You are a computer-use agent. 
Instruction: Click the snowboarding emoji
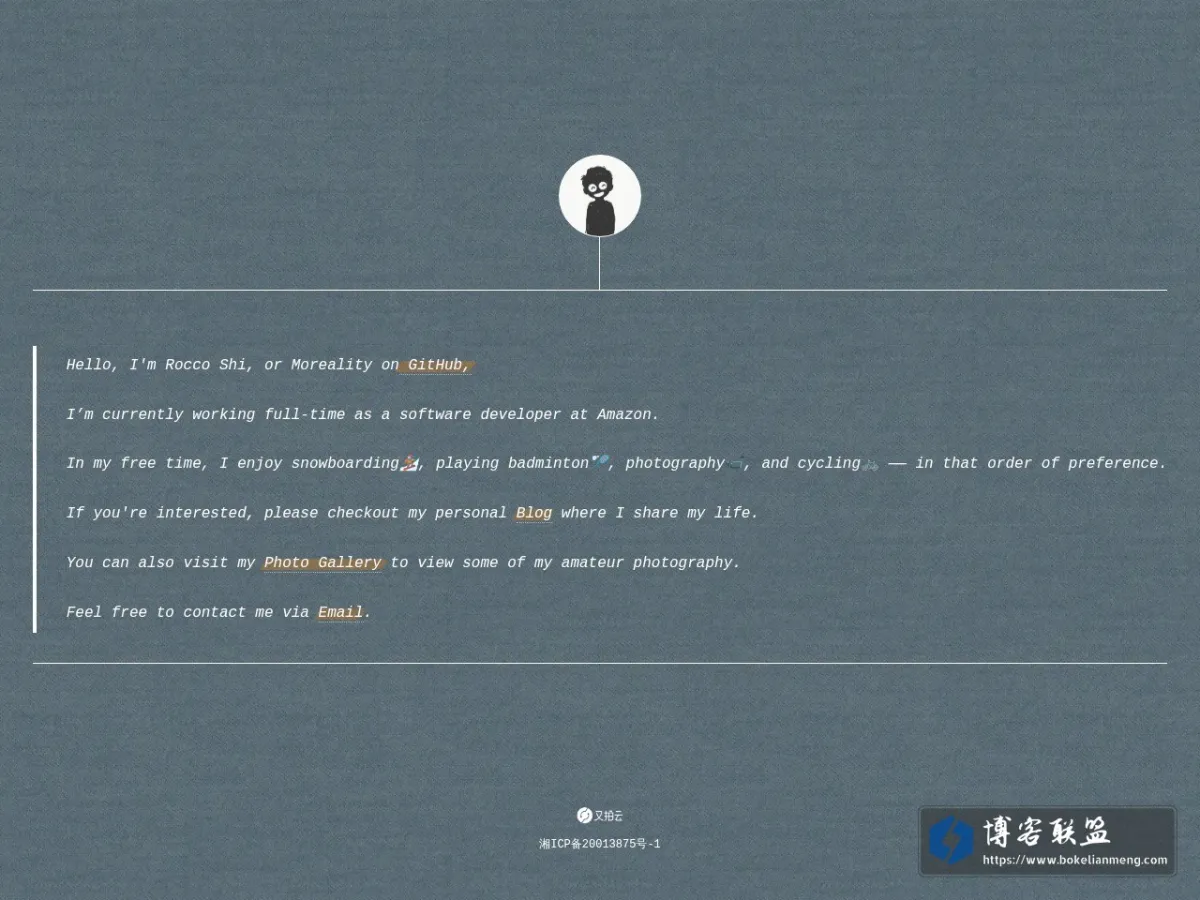408,463
